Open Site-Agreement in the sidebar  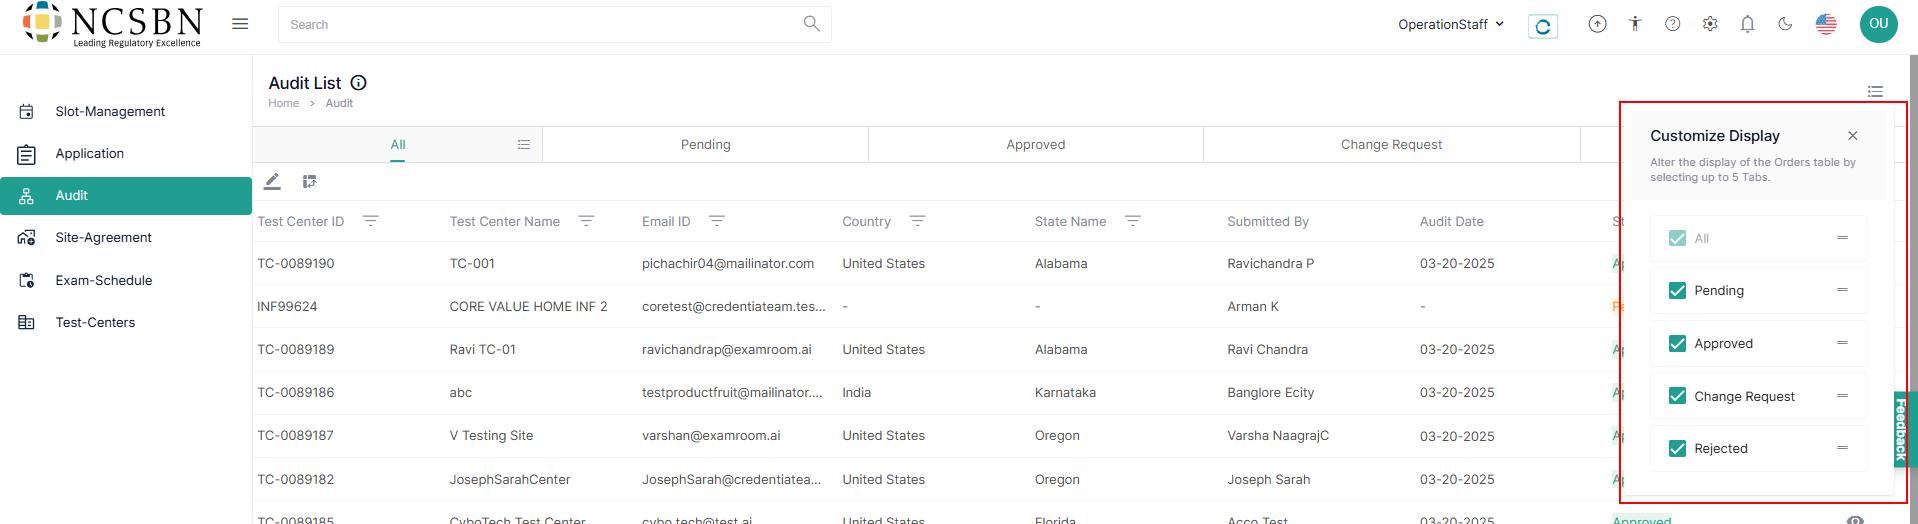[x=103, y=237]
